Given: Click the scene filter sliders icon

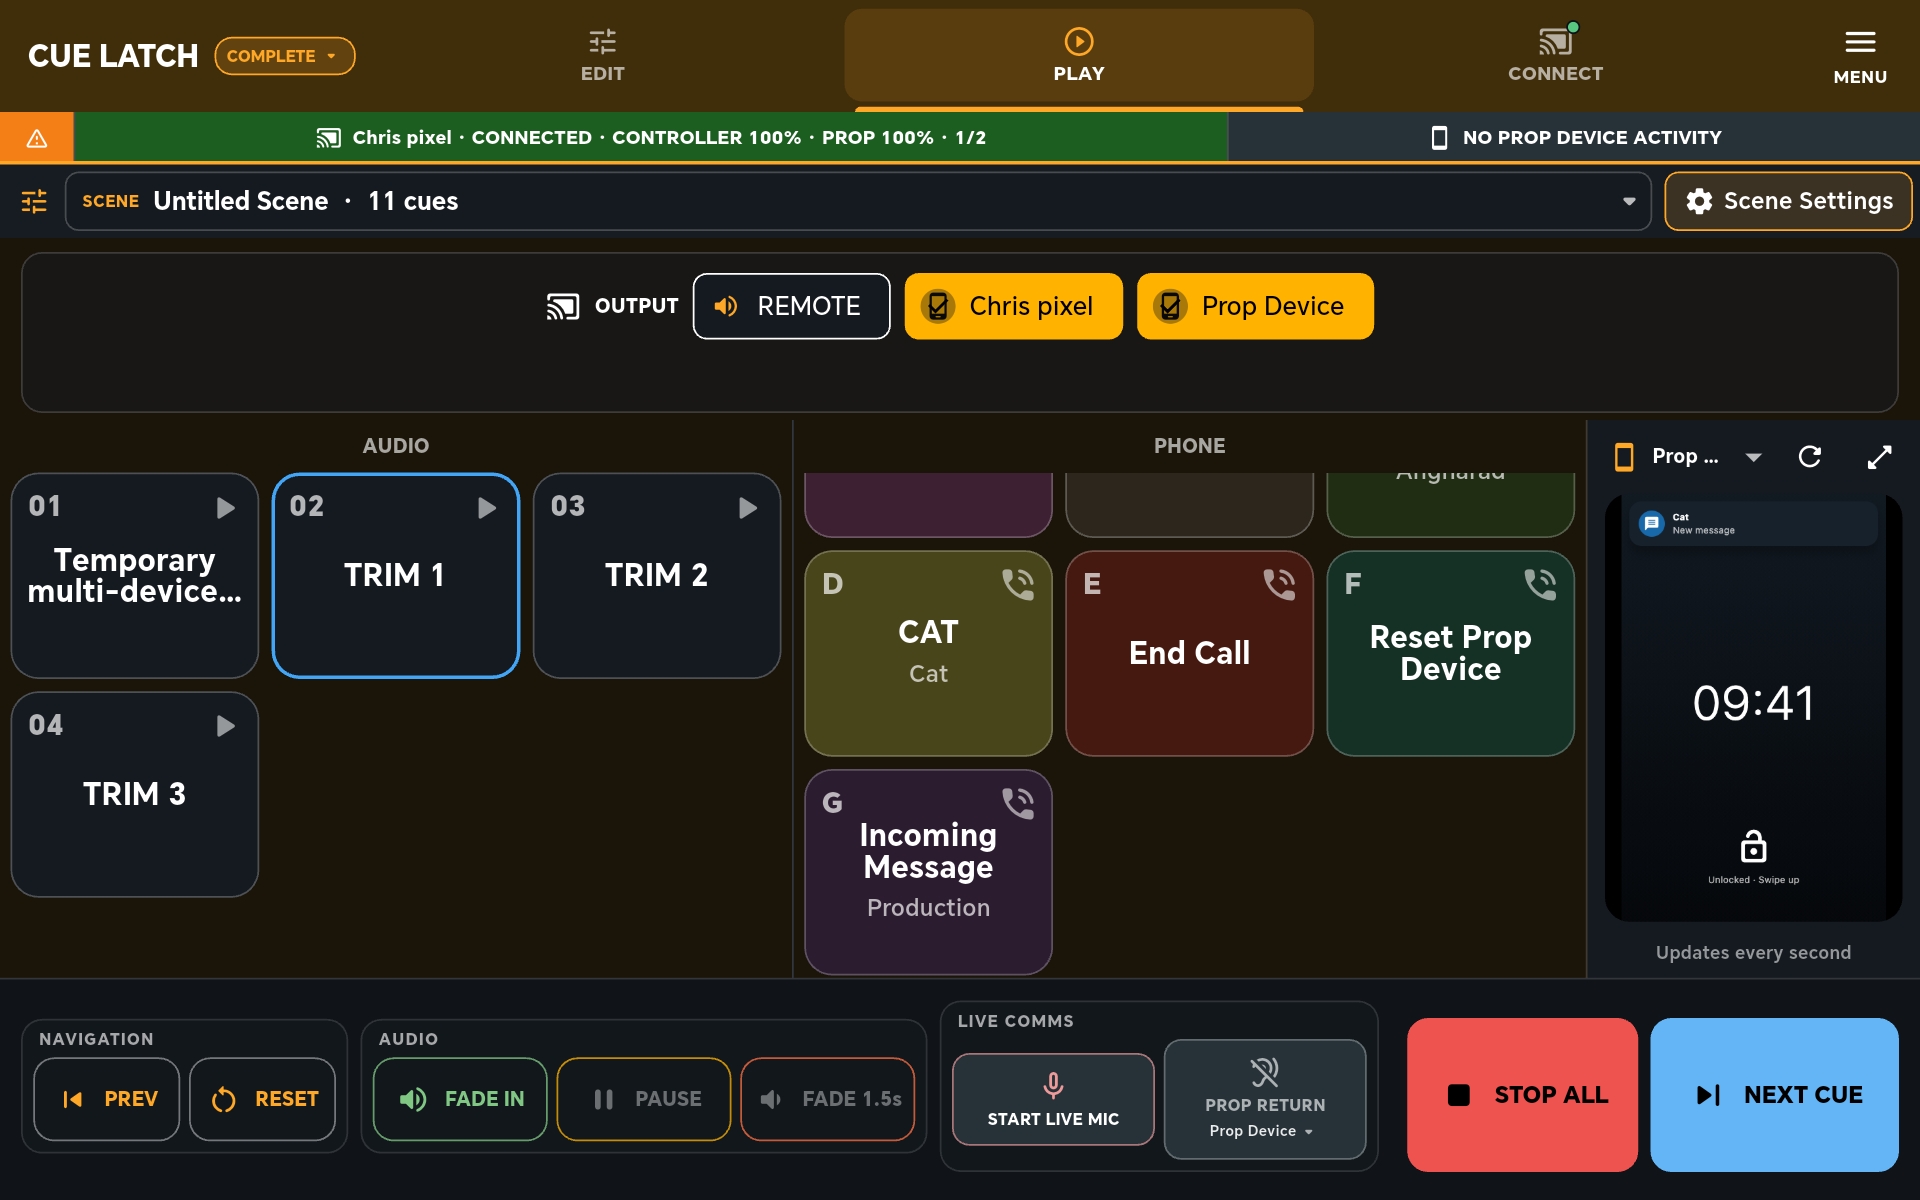Looking at the screenshot, I should click(x=34, y=201).
